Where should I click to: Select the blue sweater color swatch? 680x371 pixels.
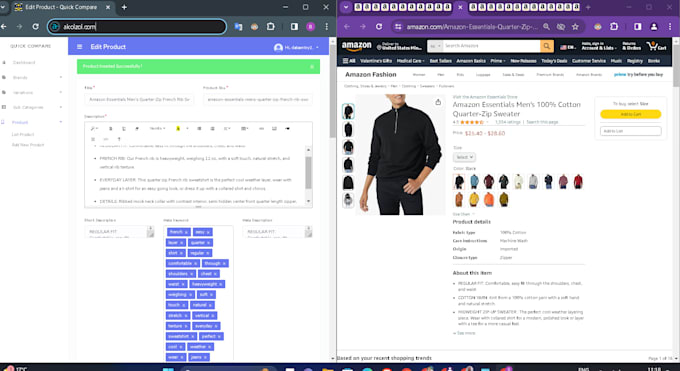pyautogui.click(x=474, y=181)
